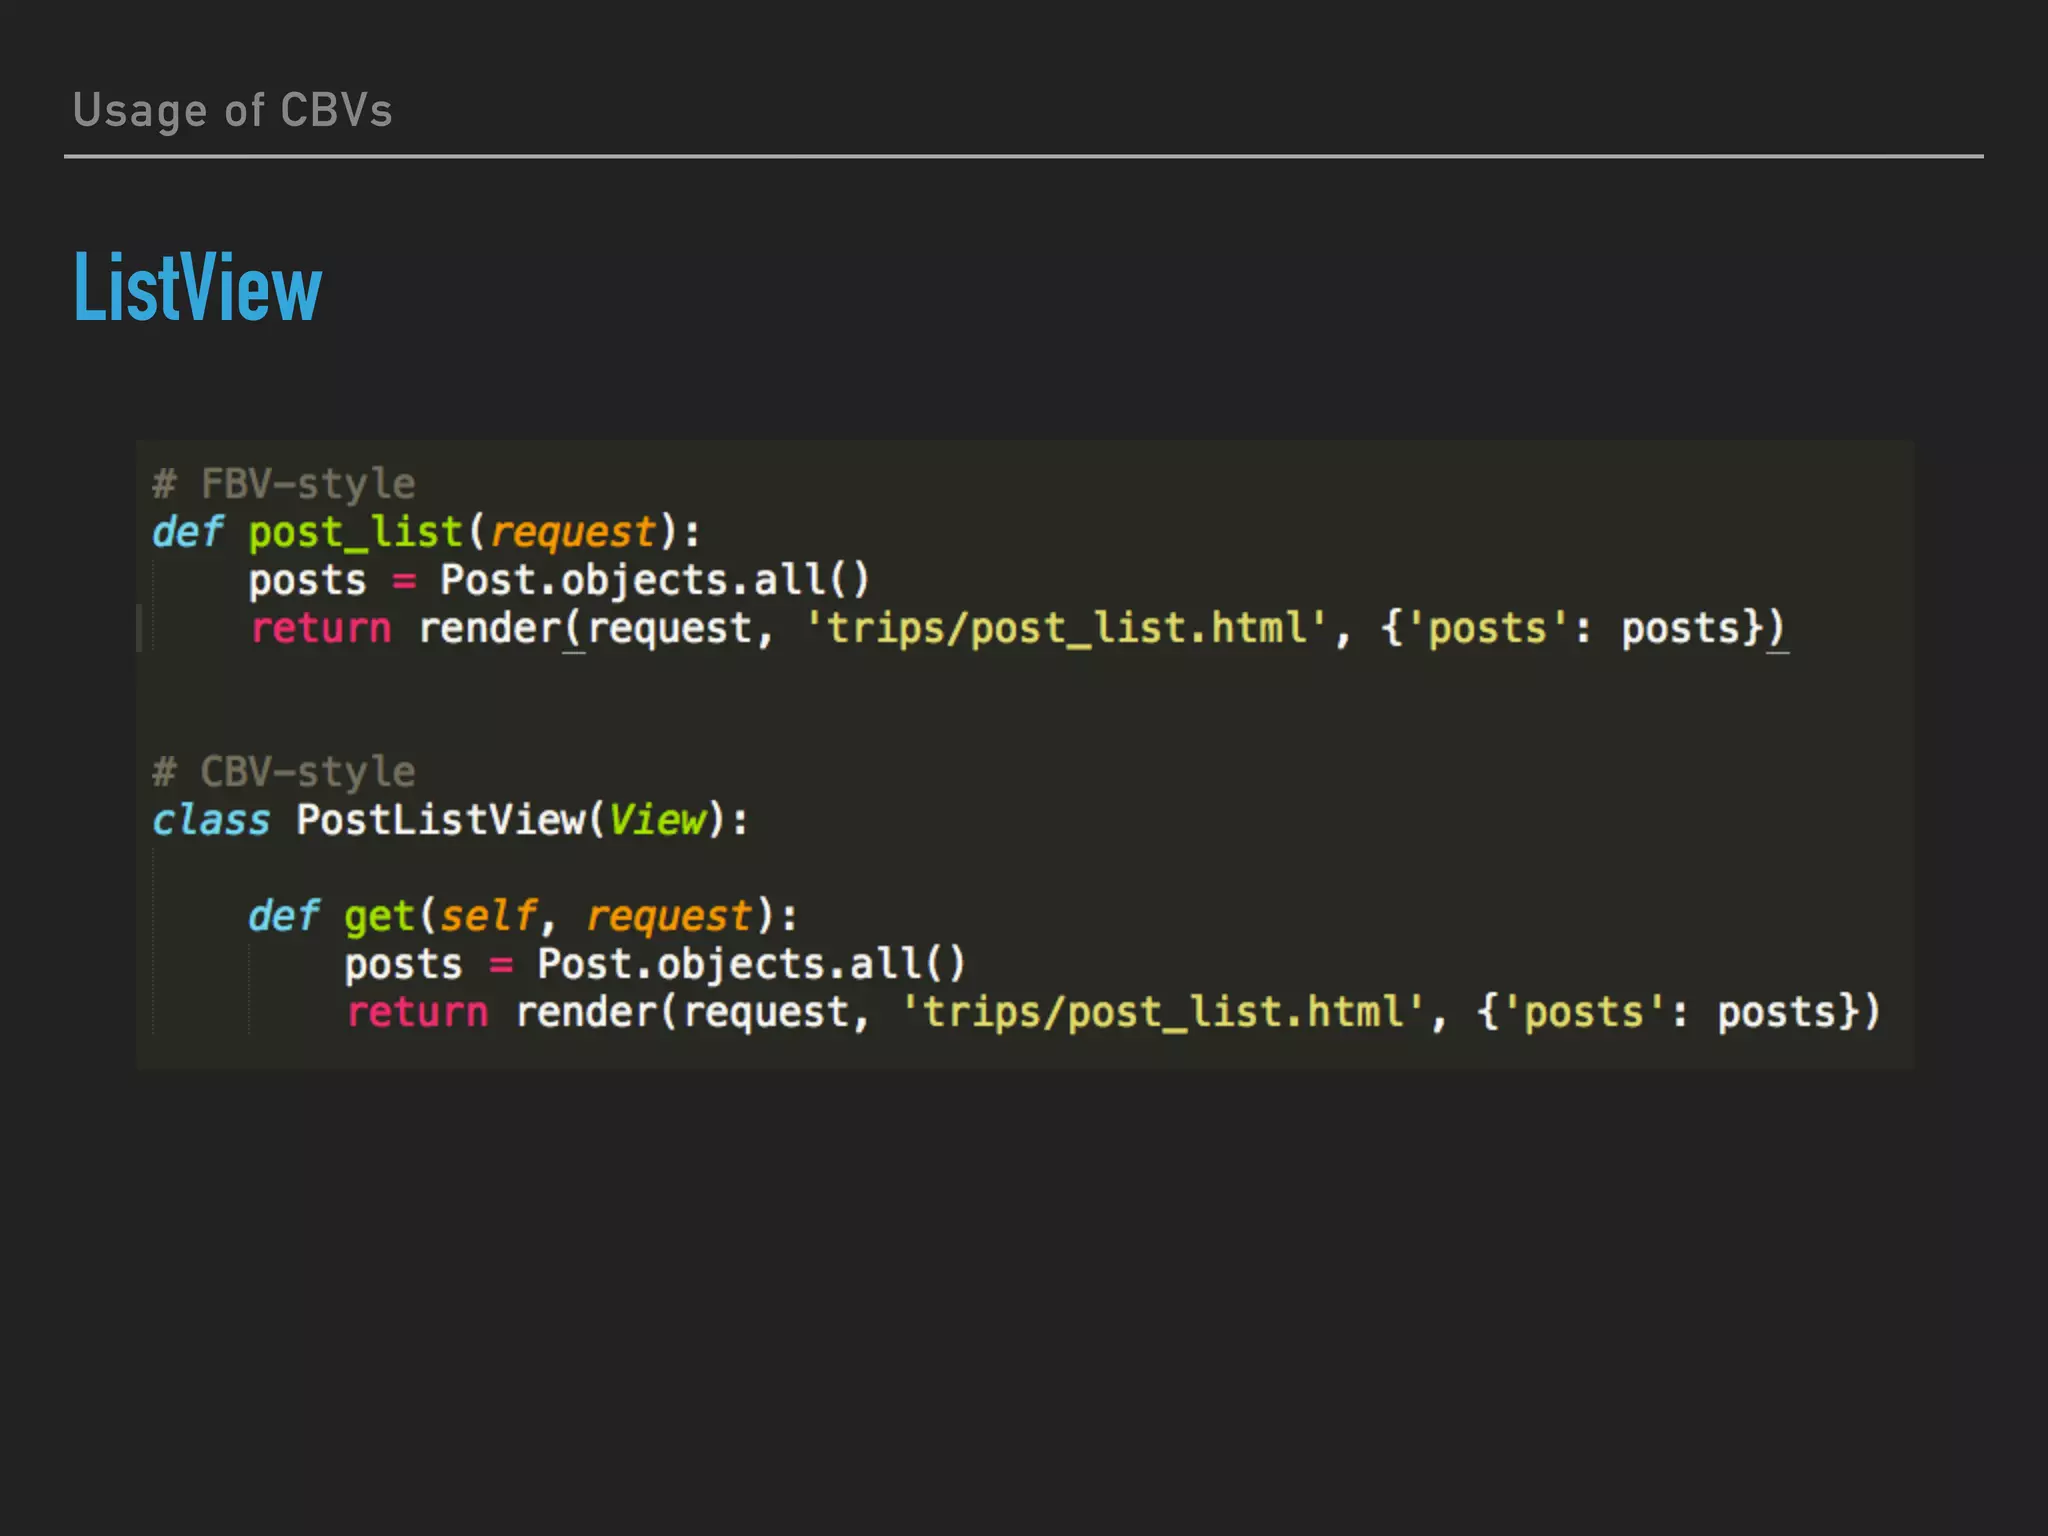Click the 'return render(...)' line inside the get method
The width and height of the screenshot is (2048, 1536).
pyautogui.click(x=1113, y=1012)
